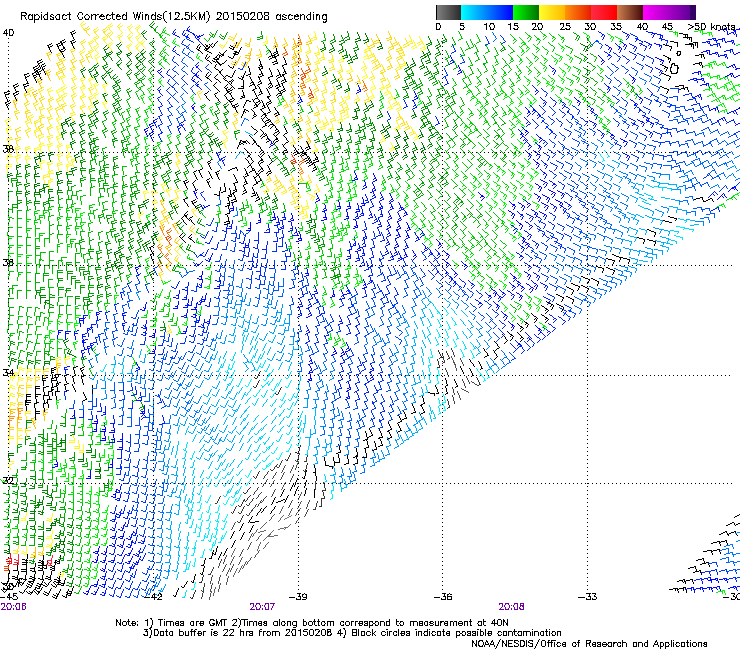740x650 pixels.
Task: Click the black contamination circle near top right
Action: tap(674, 69)
